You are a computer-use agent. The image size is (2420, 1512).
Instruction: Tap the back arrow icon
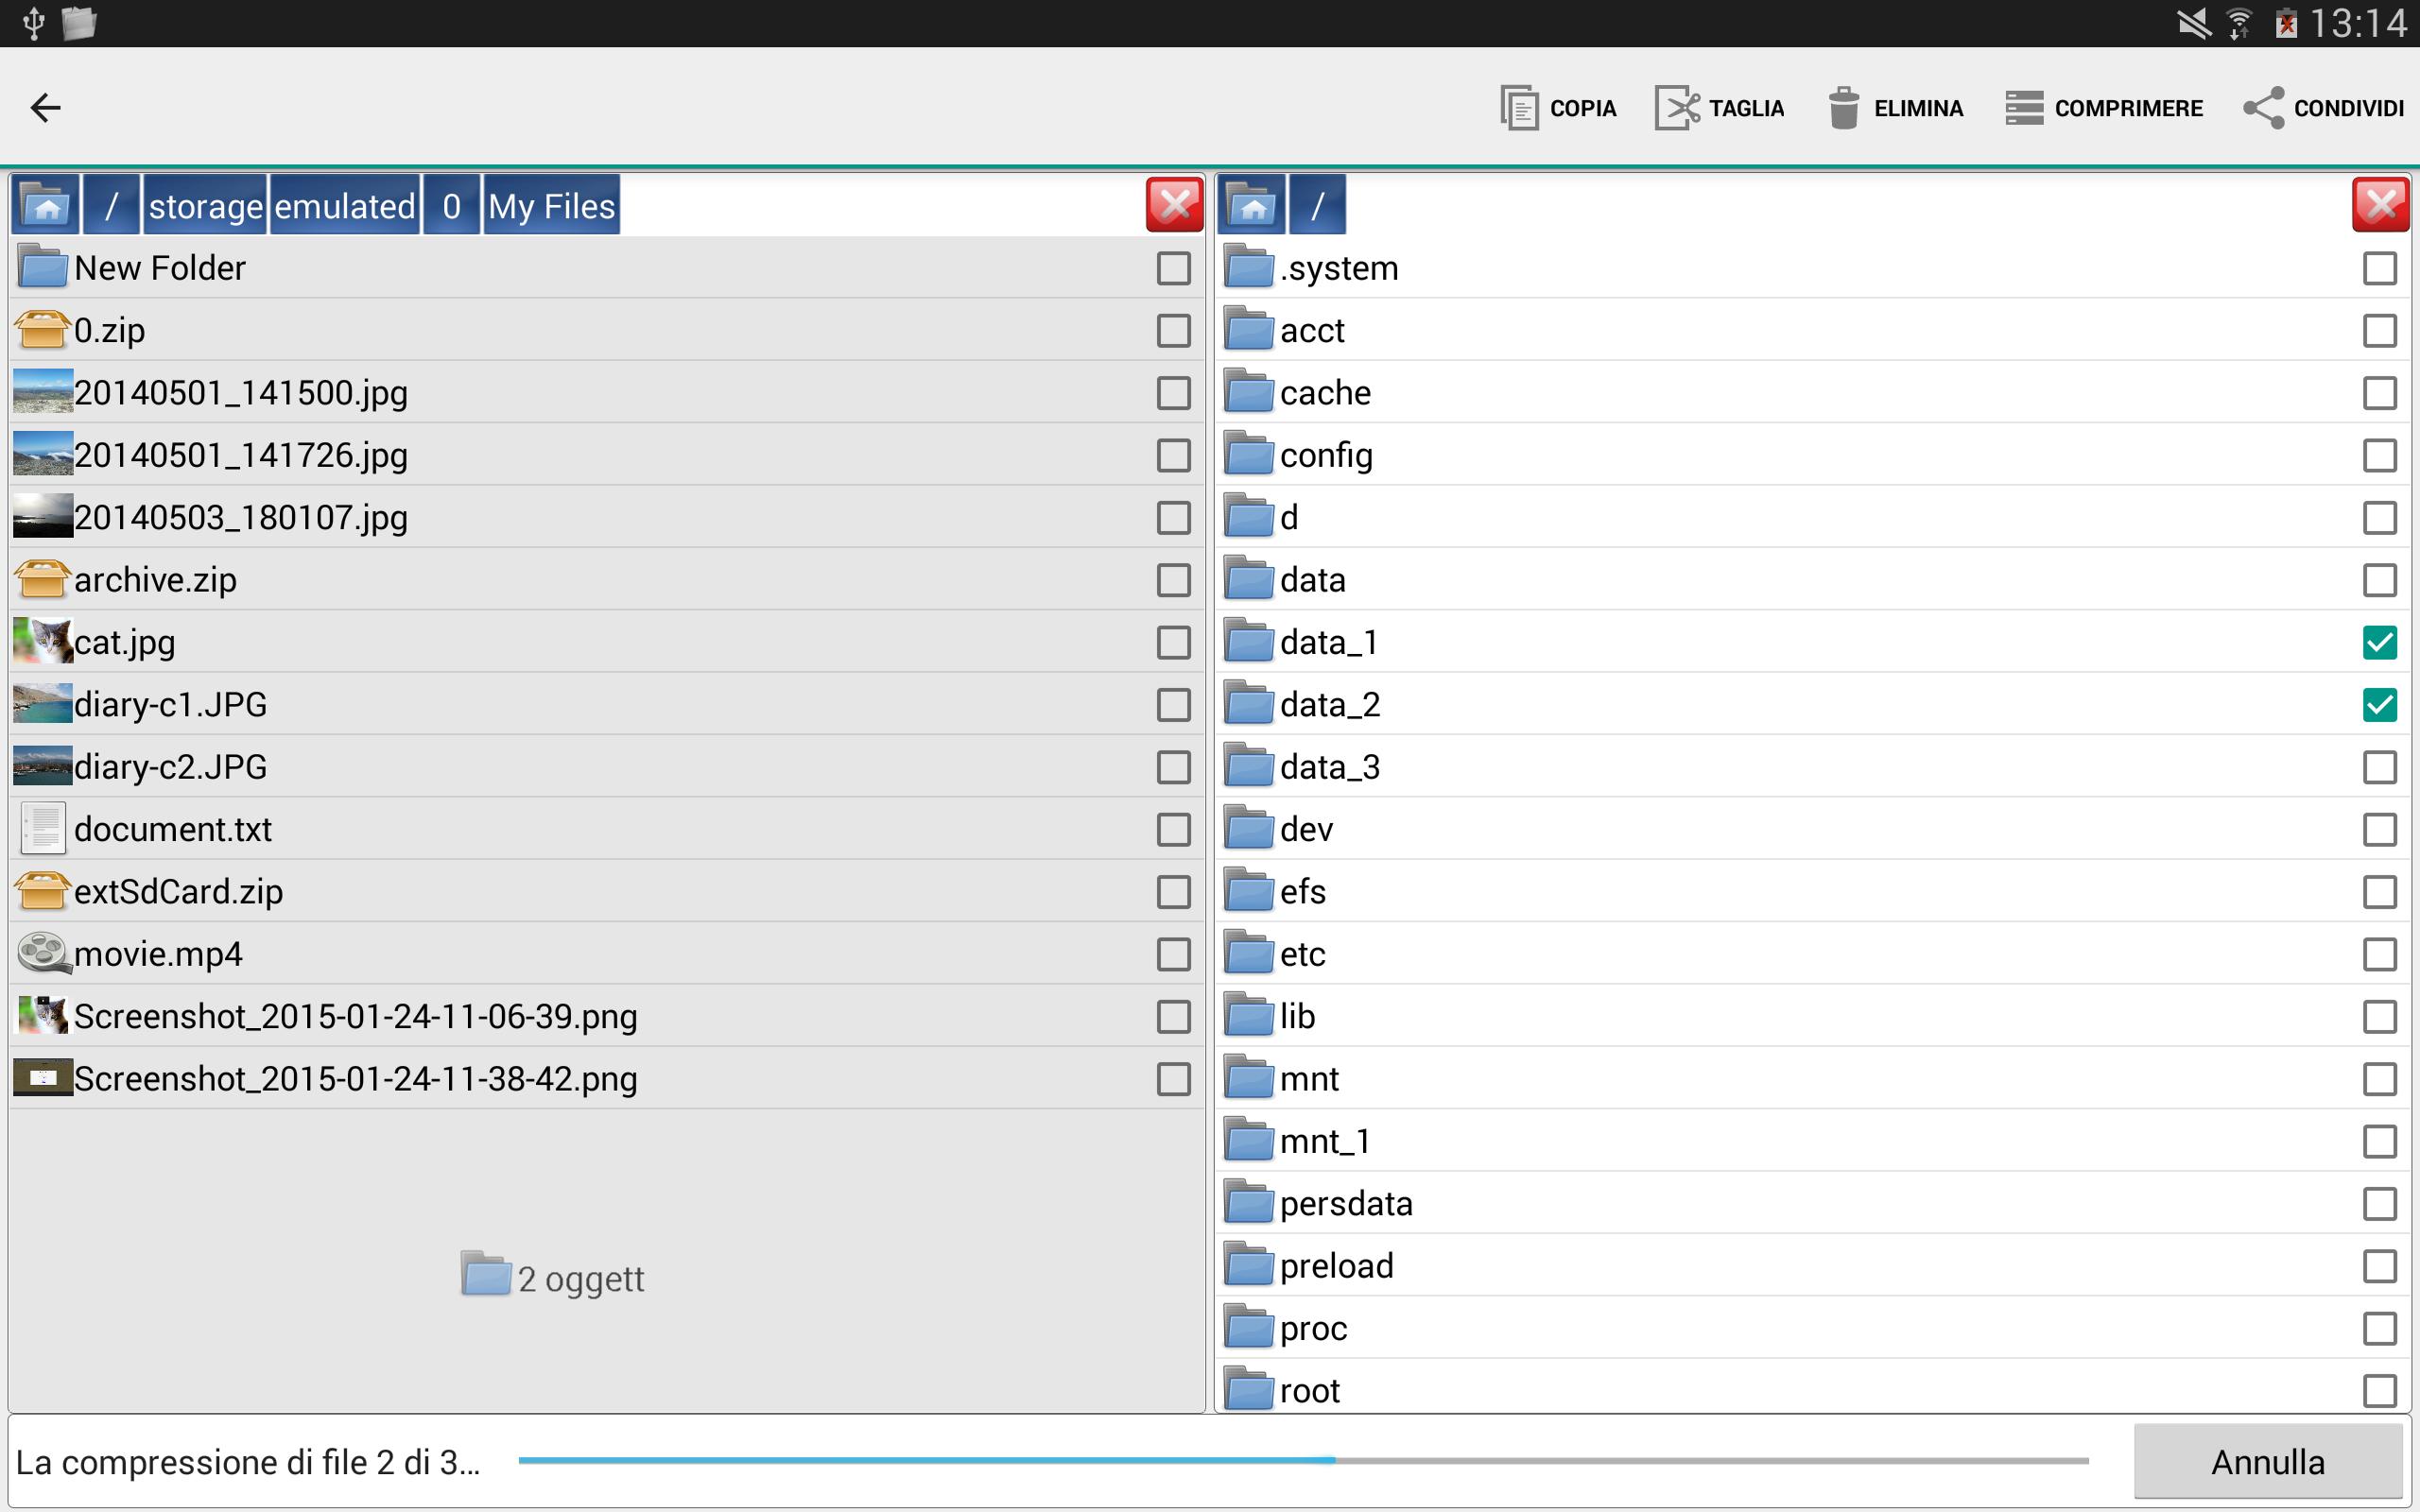pos(45,107)
